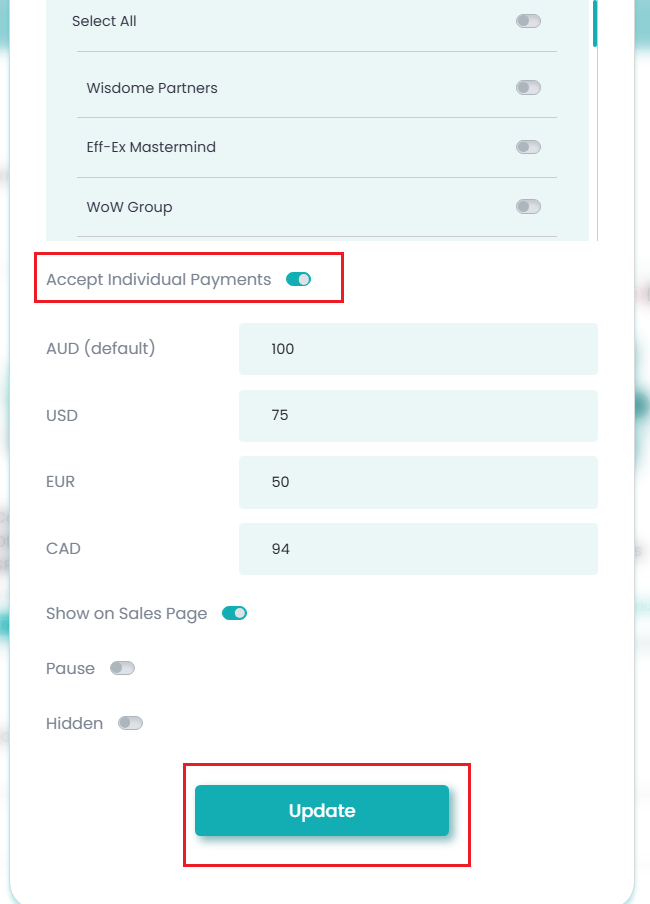This screenshot has height=904, width=650.
Task: Enable the Hidden toggle
Action: click(130, 723)
